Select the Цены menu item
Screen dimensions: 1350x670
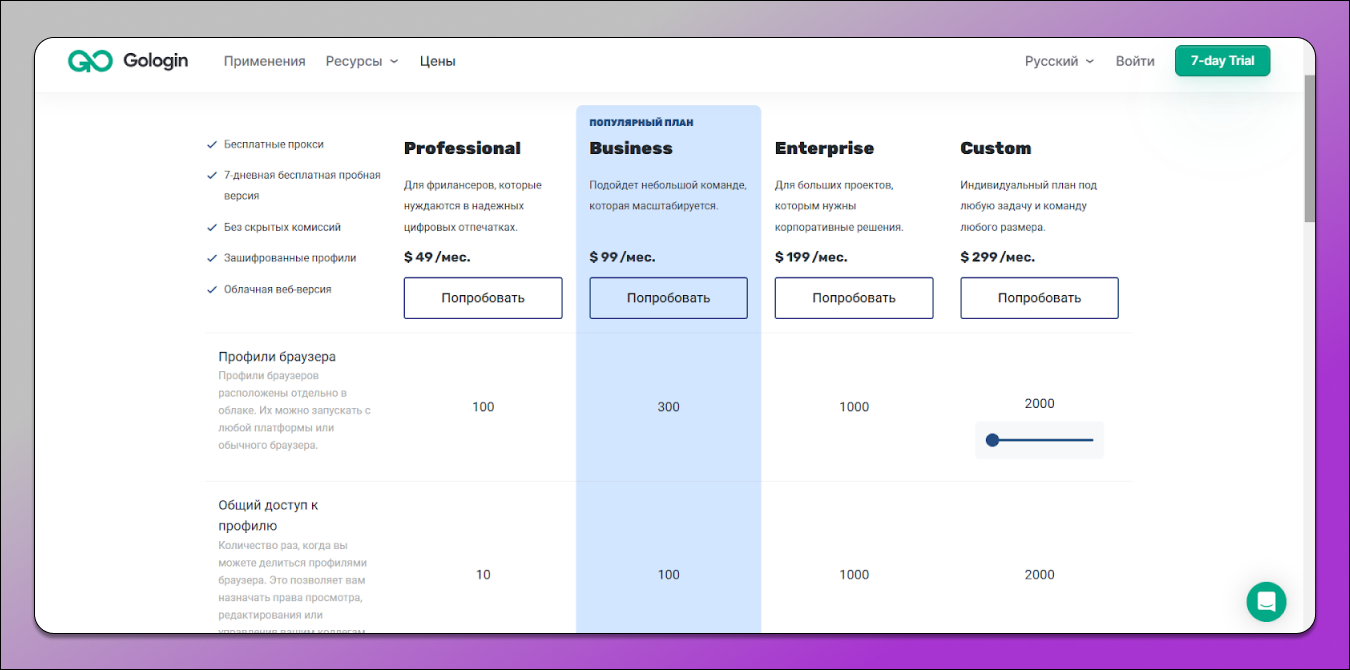pos(437,60)
